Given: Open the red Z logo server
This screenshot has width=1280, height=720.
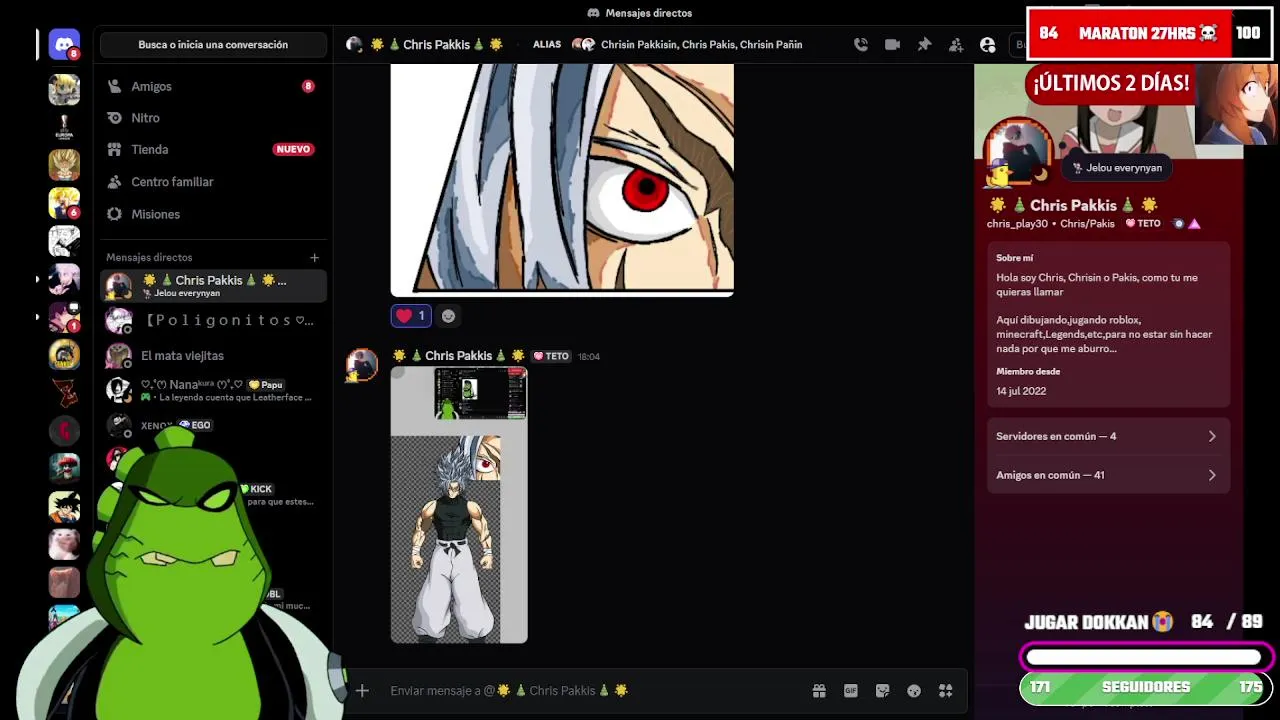Looking at the screenshot, I should point(64,393).
